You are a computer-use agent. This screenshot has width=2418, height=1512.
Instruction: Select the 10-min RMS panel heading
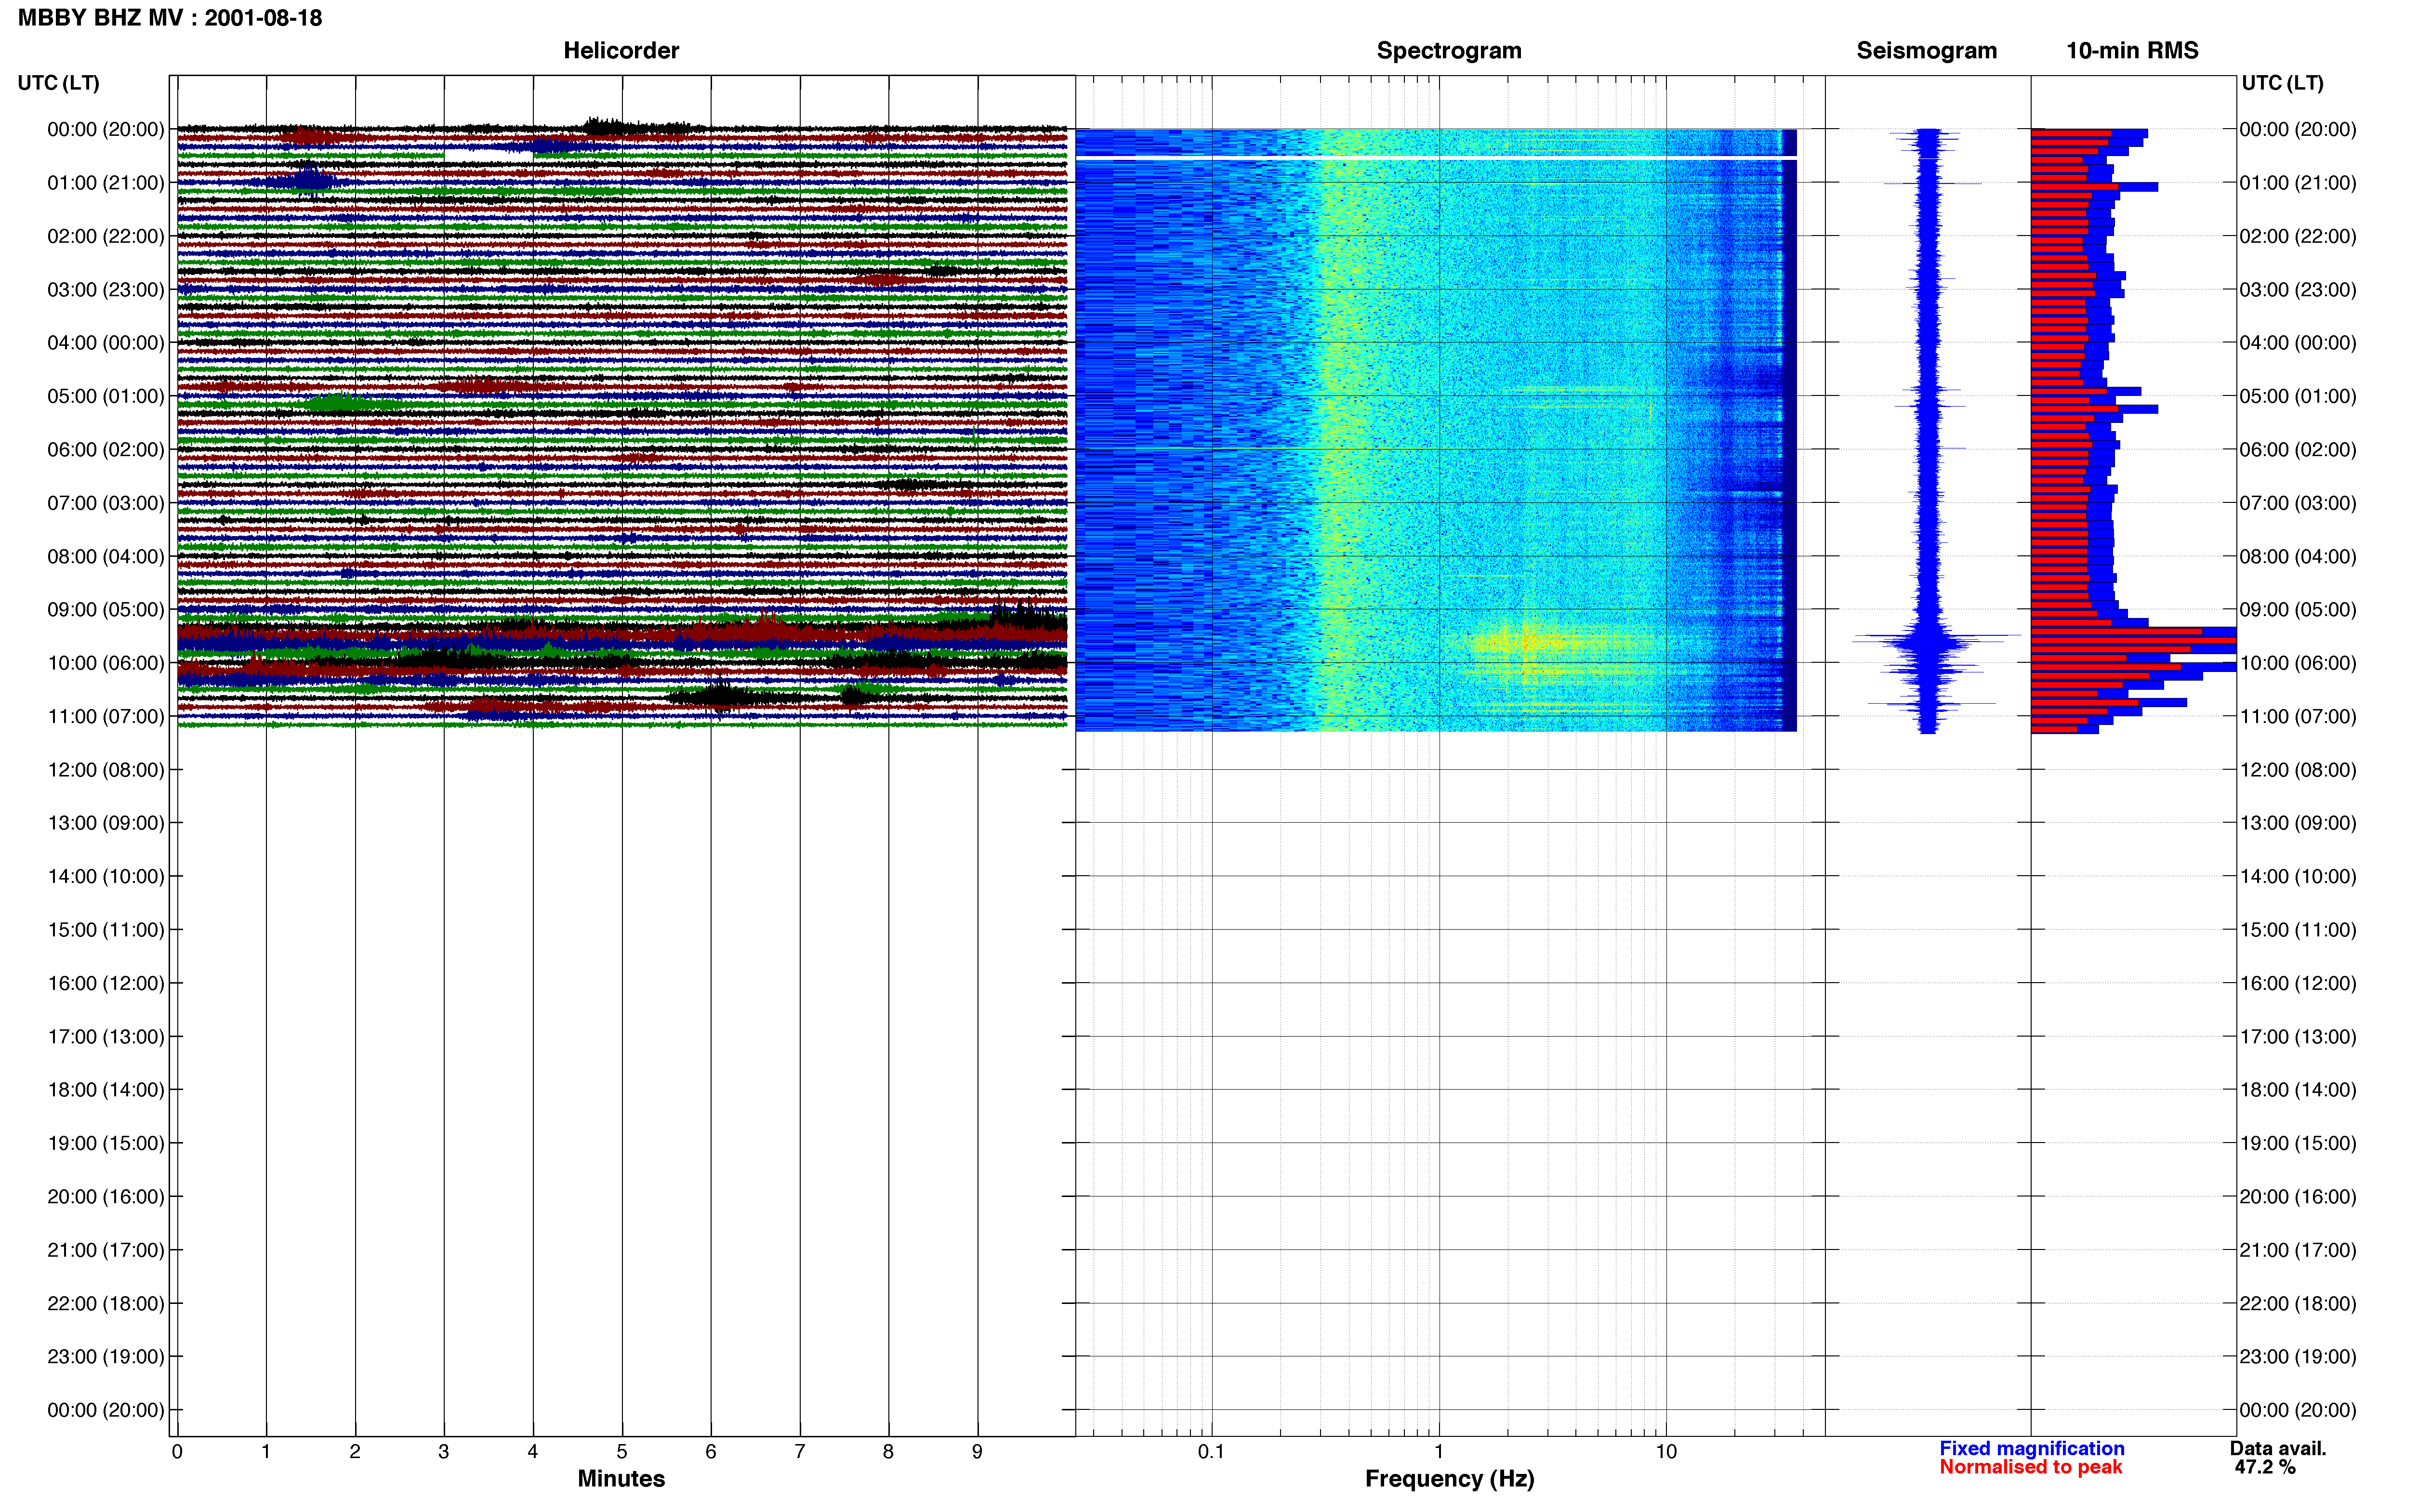click(x=2132, y=50)
